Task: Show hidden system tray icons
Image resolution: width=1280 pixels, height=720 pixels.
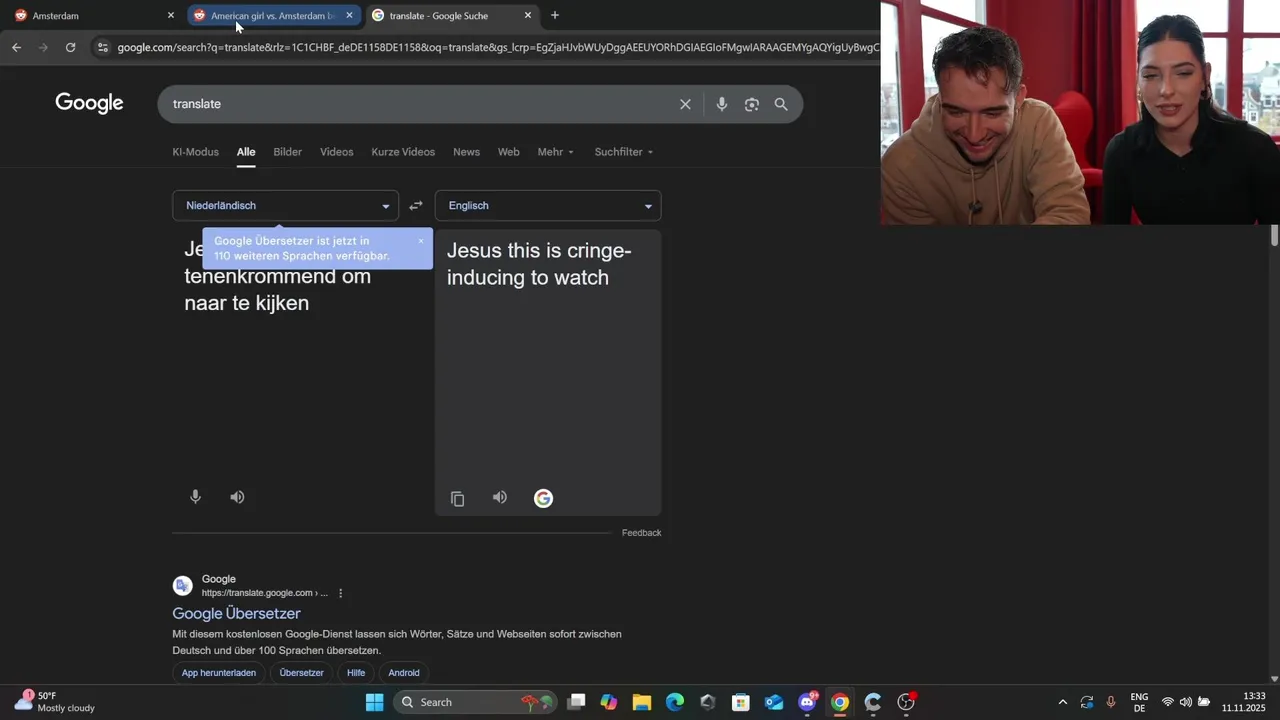Action: [x=1062, y=702]
